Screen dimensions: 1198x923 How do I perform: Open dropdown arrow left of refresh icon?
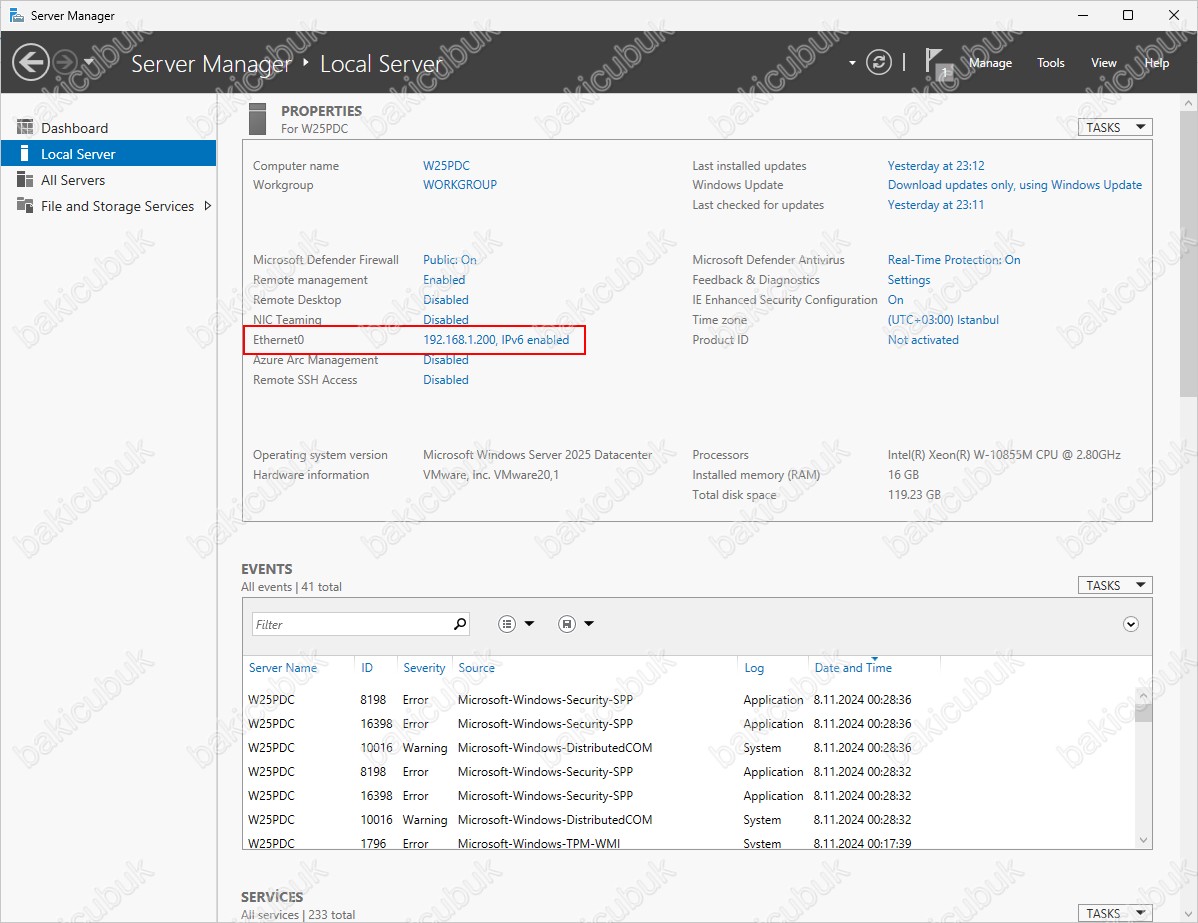pos(852,63)
